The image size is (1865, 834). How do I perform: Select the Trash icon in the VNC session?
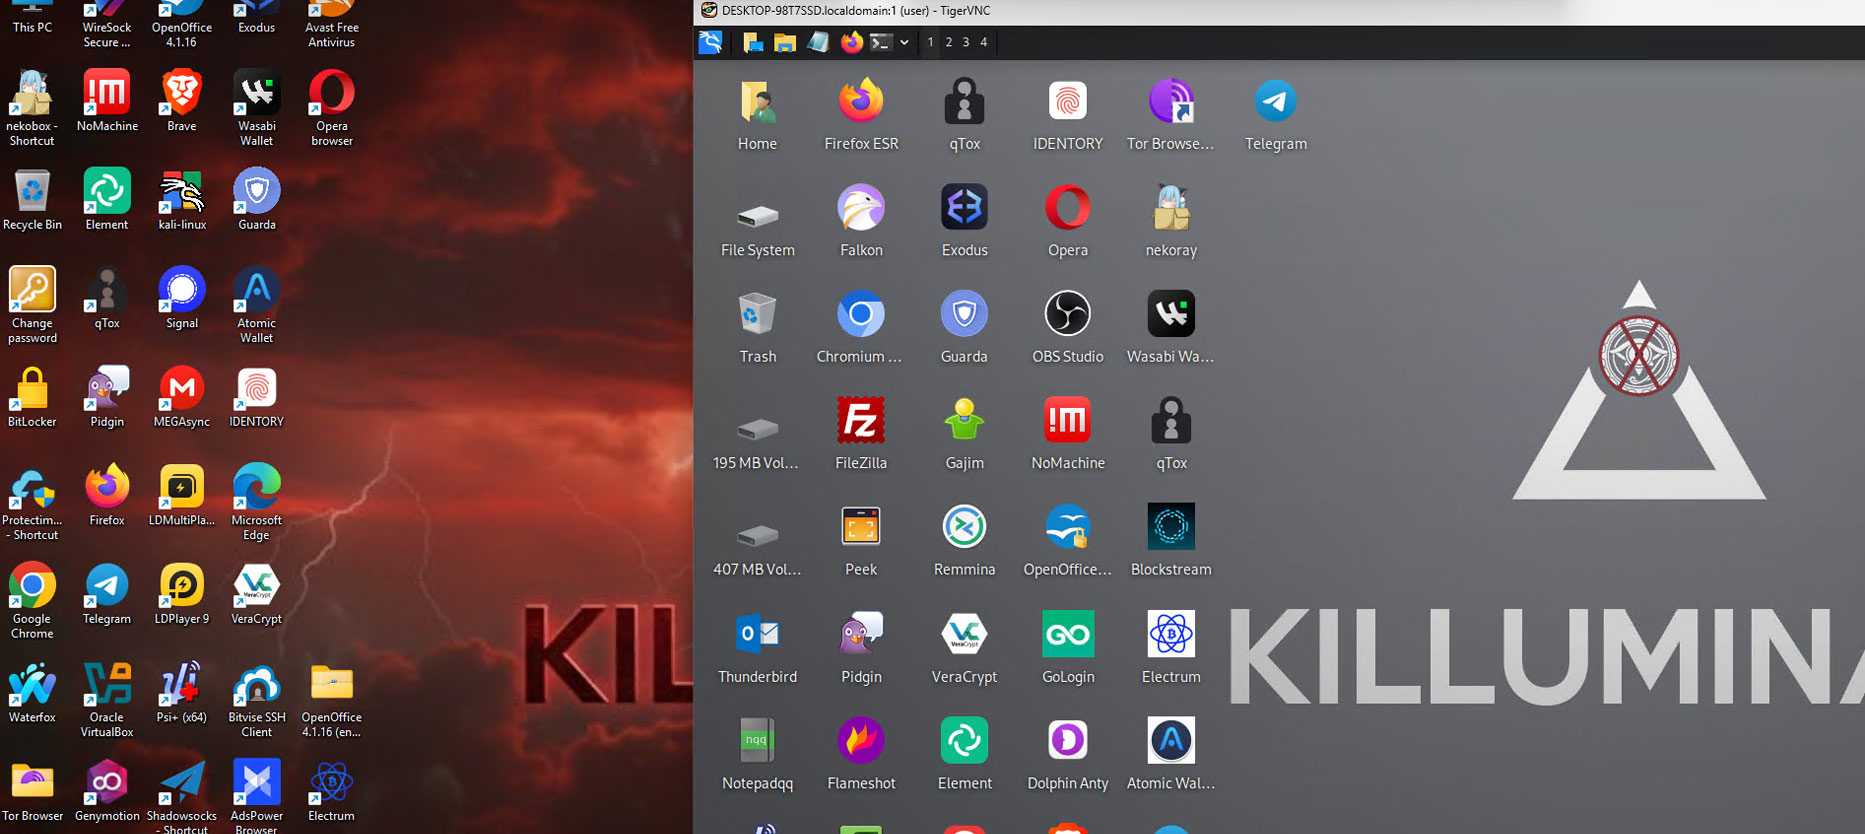(758, 327)
